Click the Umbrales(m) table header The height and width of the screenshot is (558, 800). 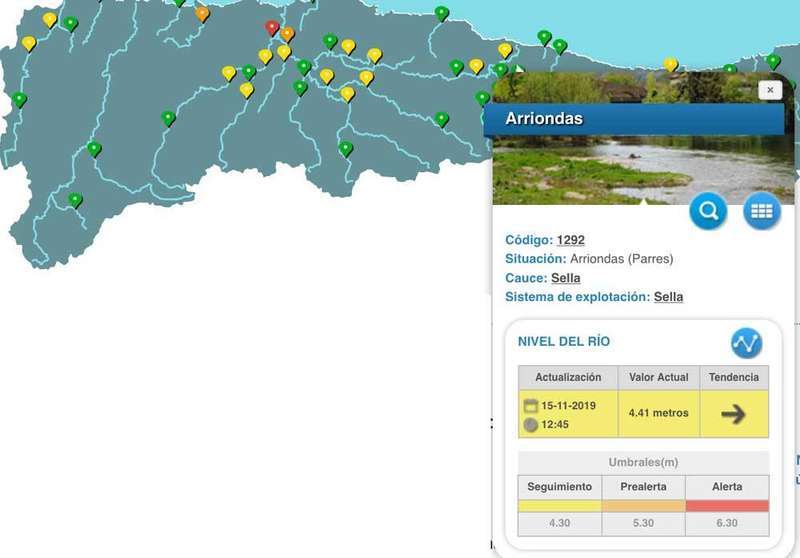click(x=643, y=462)
